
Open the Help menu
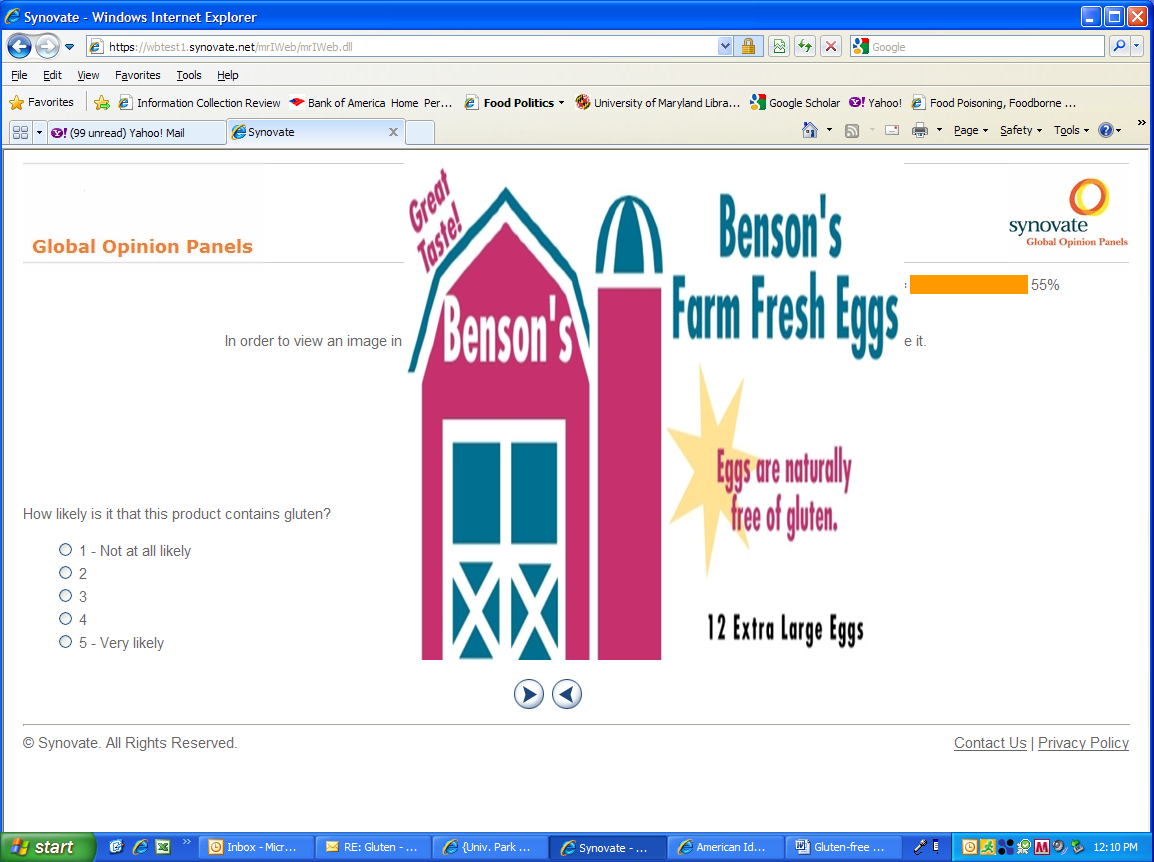point(227,75)
